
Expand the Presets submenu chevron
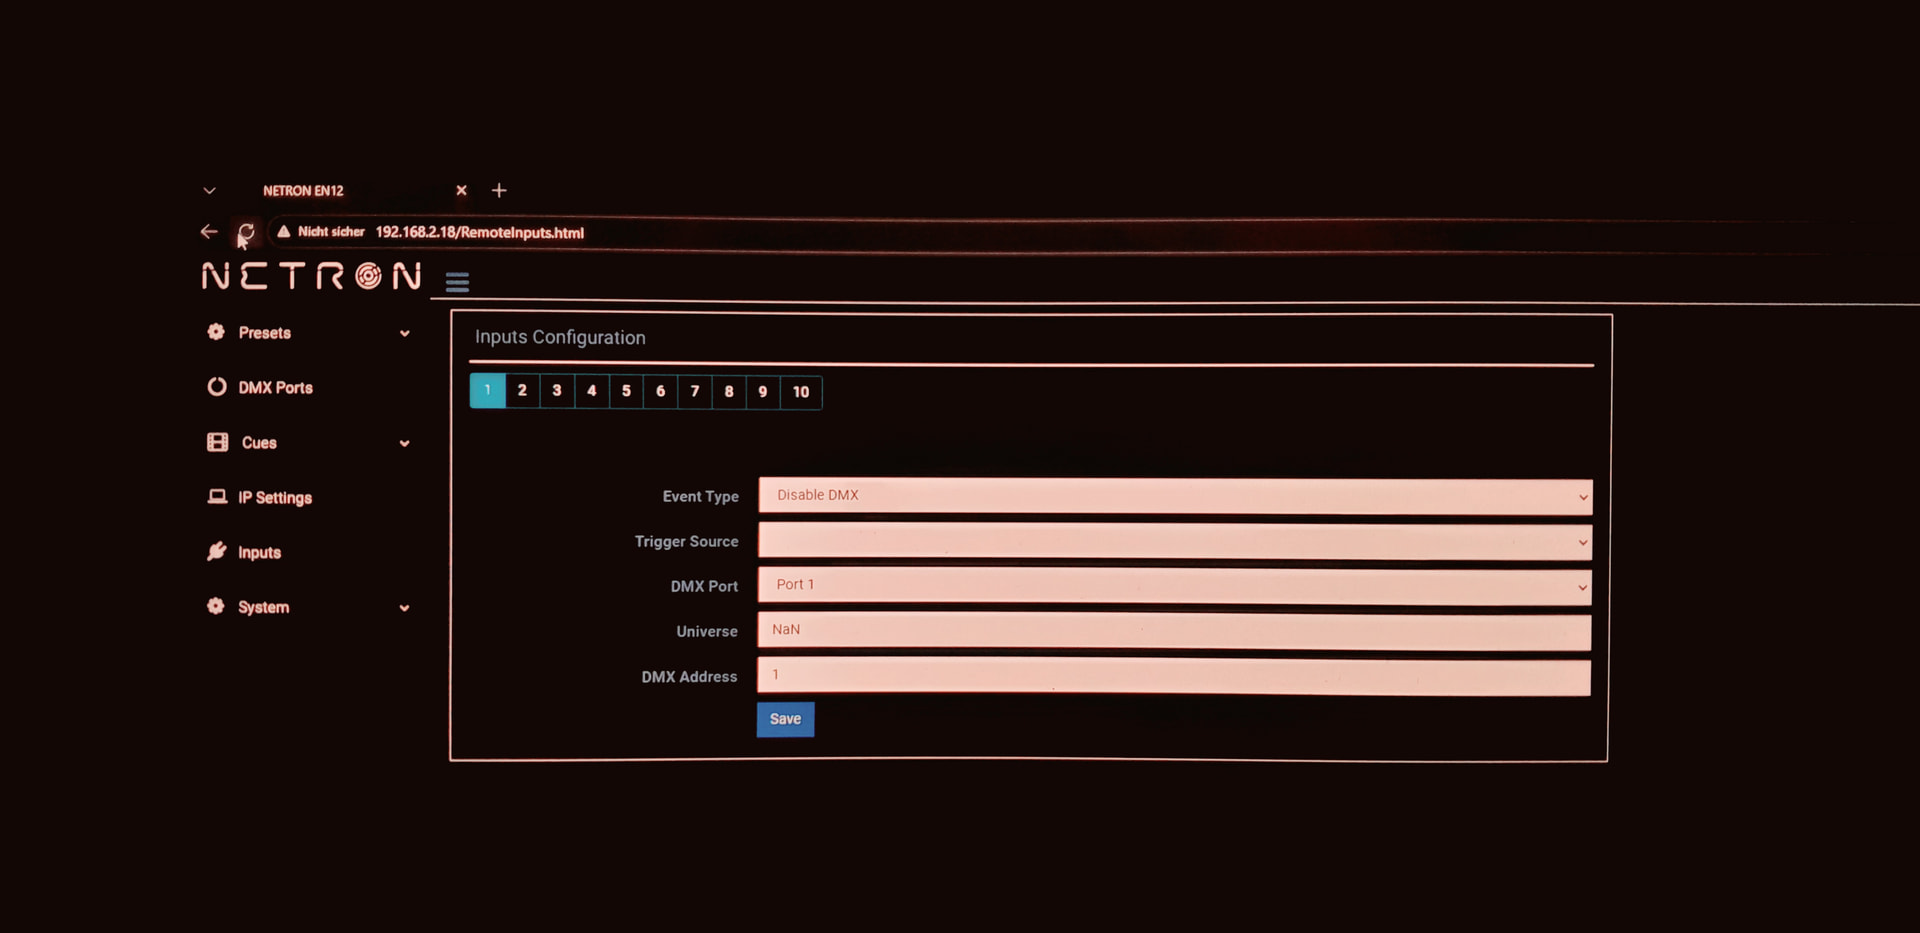point(405,333)
